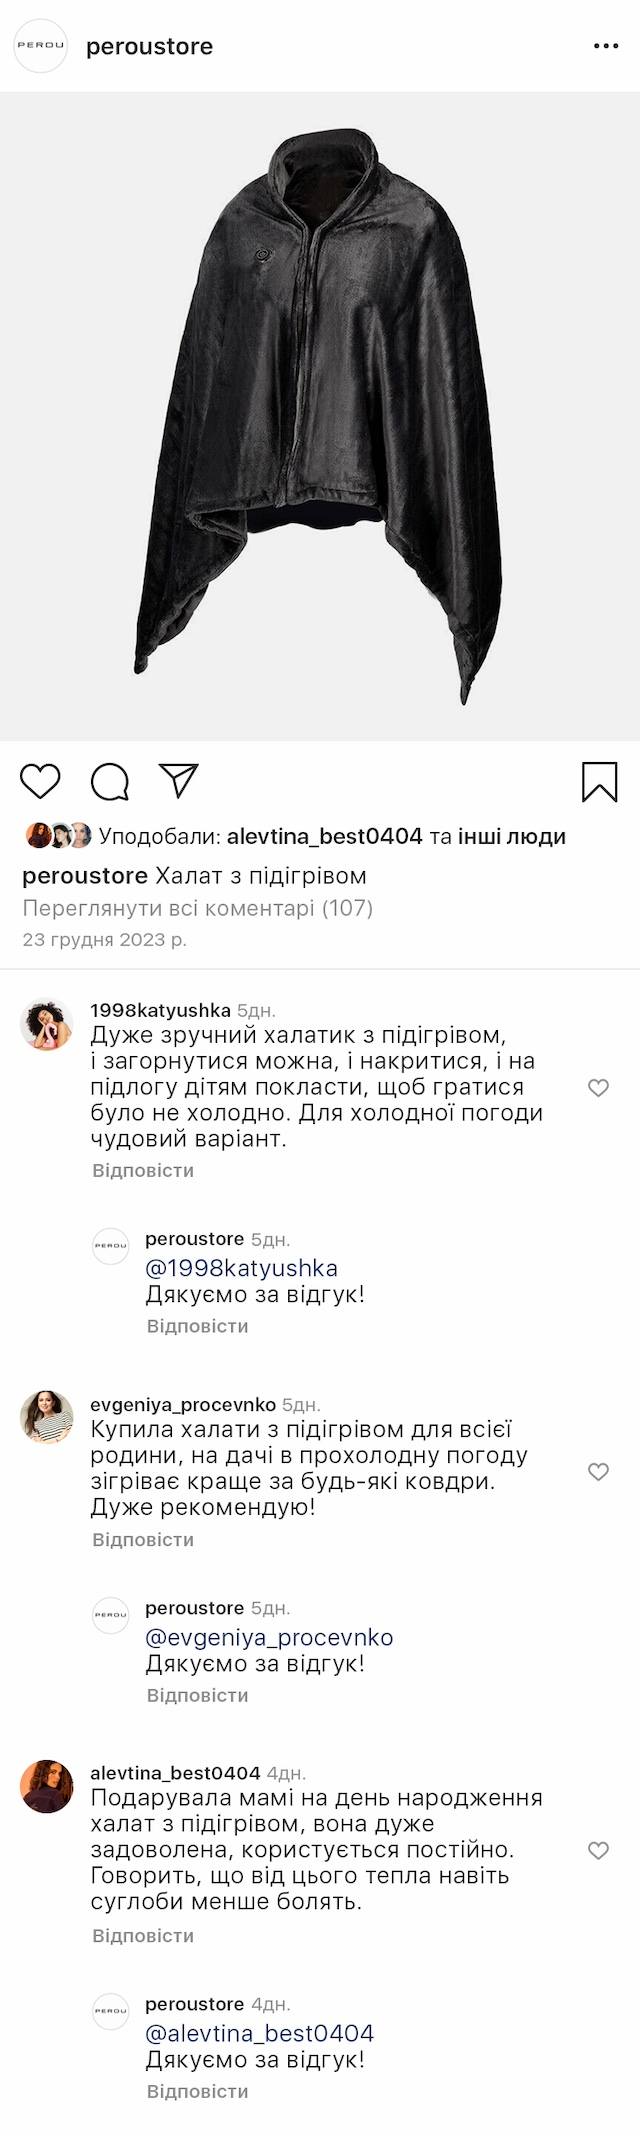Open 1998katyushka's profile picture
This screenshot has width=640, height=2136.
(47, 1024)
